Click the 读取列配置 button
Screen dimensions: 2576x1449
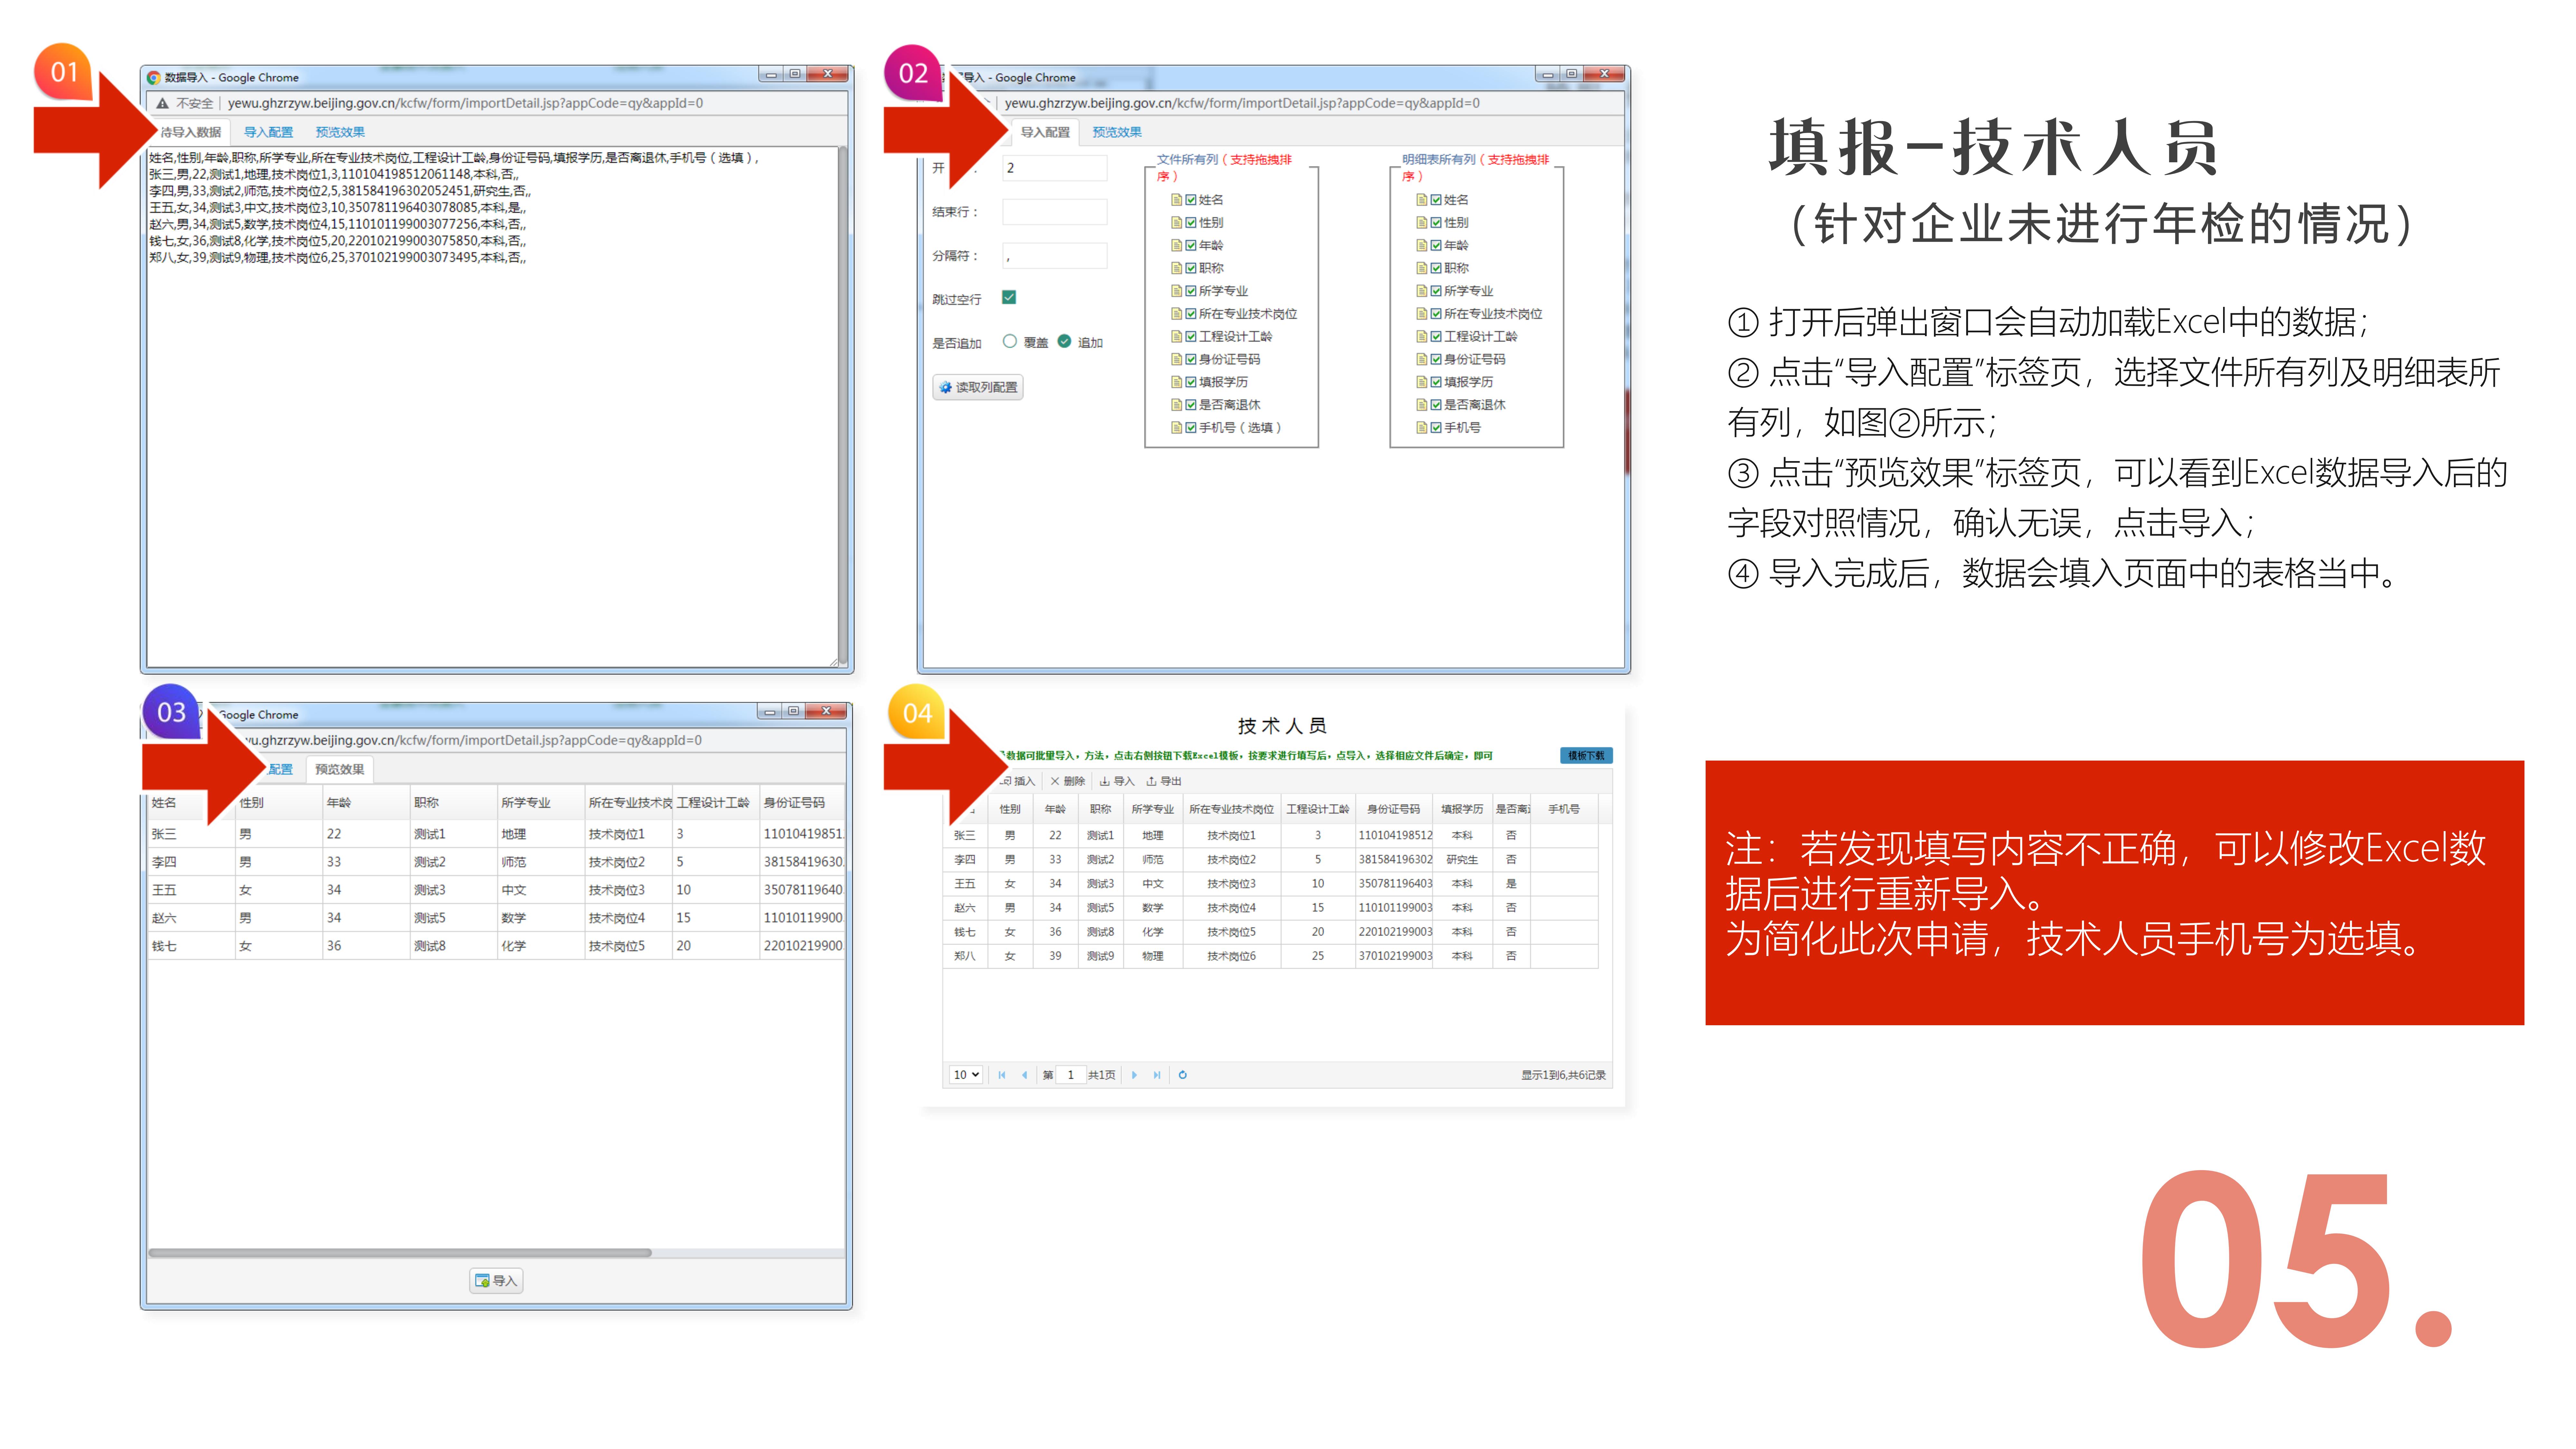(x=978, y=387)
